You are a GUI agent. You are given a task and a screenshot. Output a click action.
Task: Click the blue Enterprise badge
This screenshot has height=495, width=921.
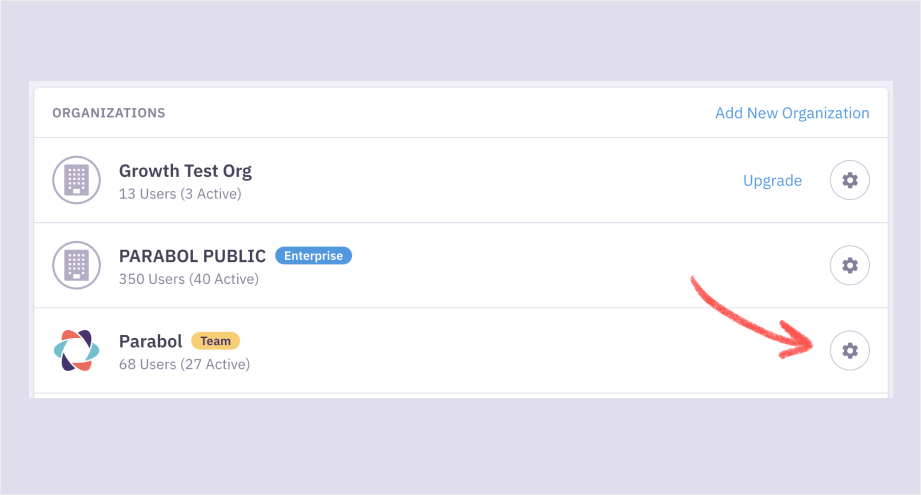(313, 256)
